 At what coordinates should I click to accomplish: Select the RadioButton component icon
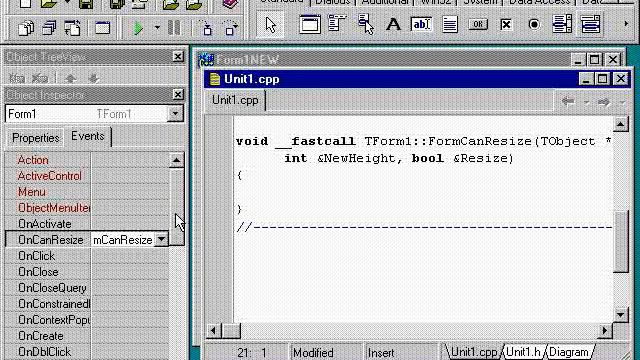534,24
